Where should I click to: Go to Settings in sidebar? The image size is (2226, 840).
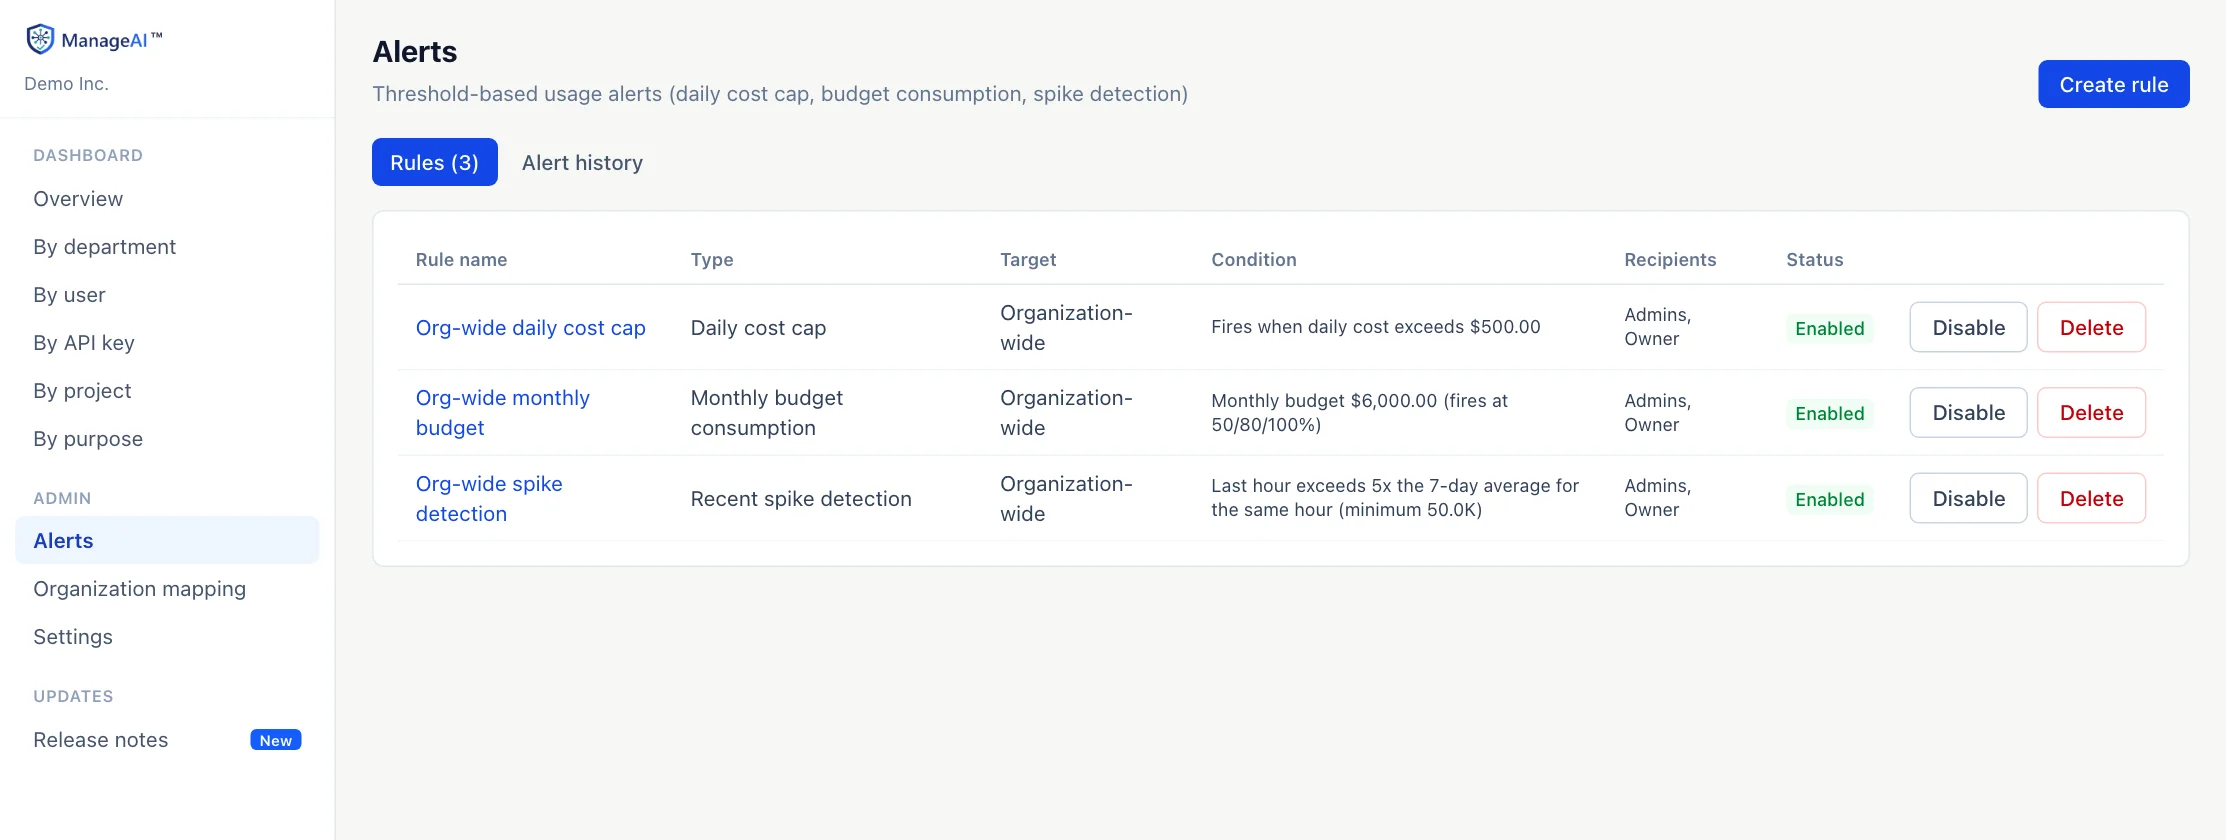click(x=73, y=637)
